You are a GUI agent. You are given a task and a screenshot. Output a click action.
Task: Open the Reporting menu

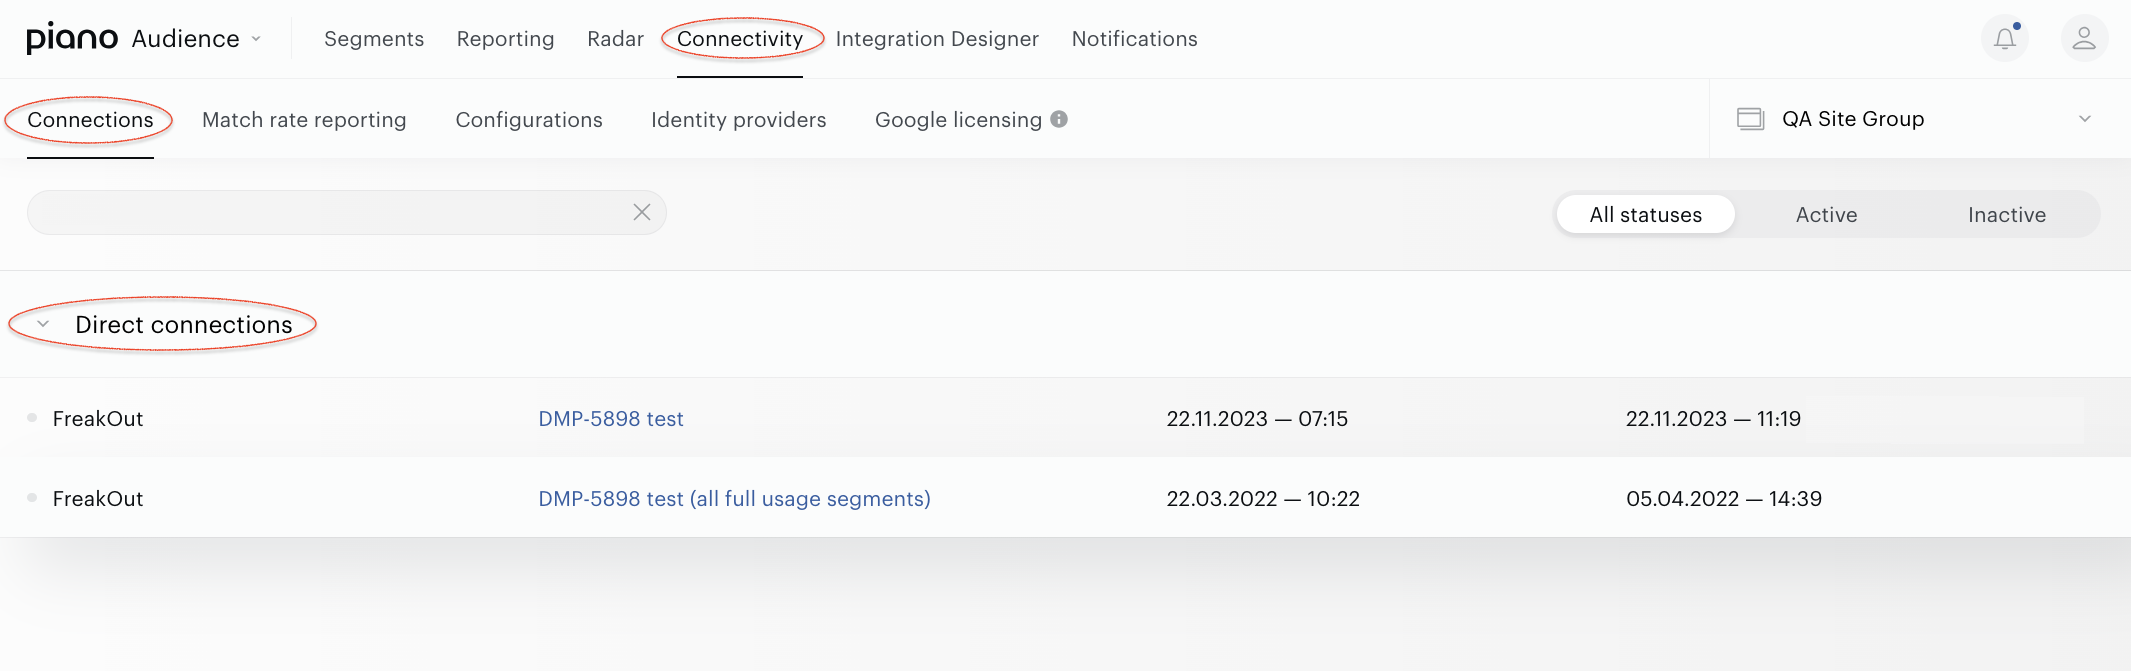click(505, 39)
